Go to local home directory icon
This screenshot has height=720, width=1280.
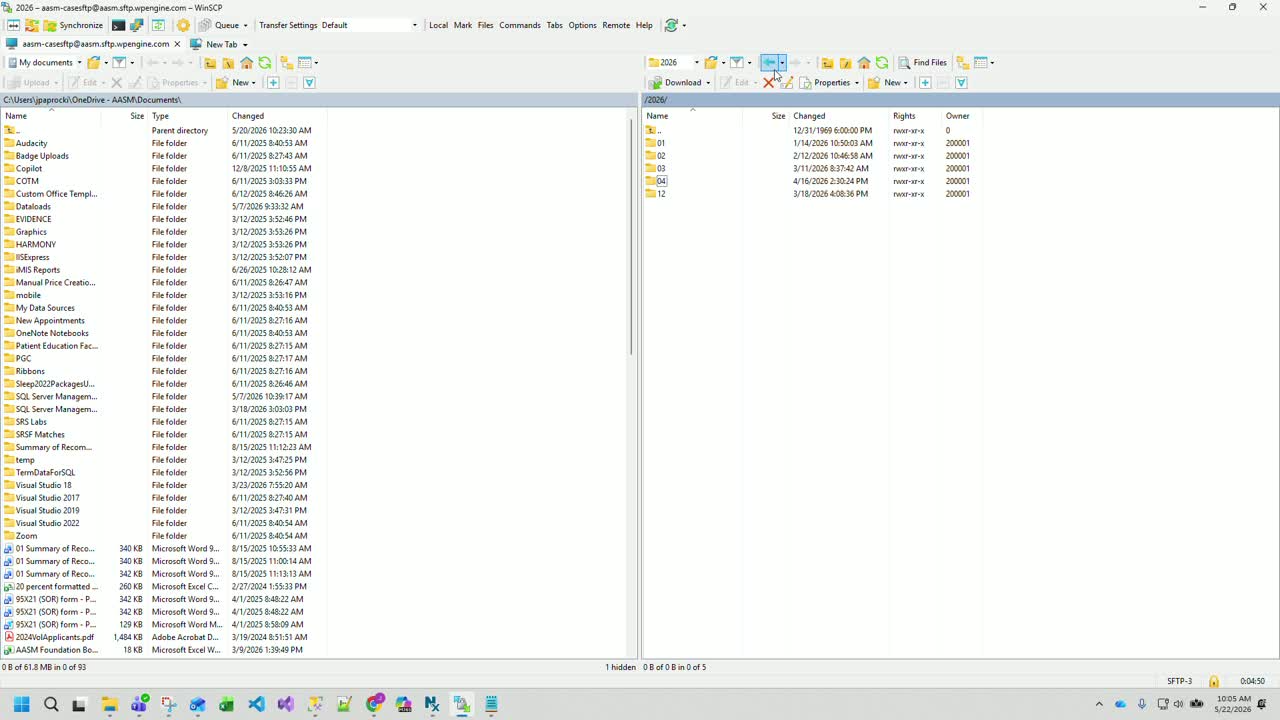[246, 63]
